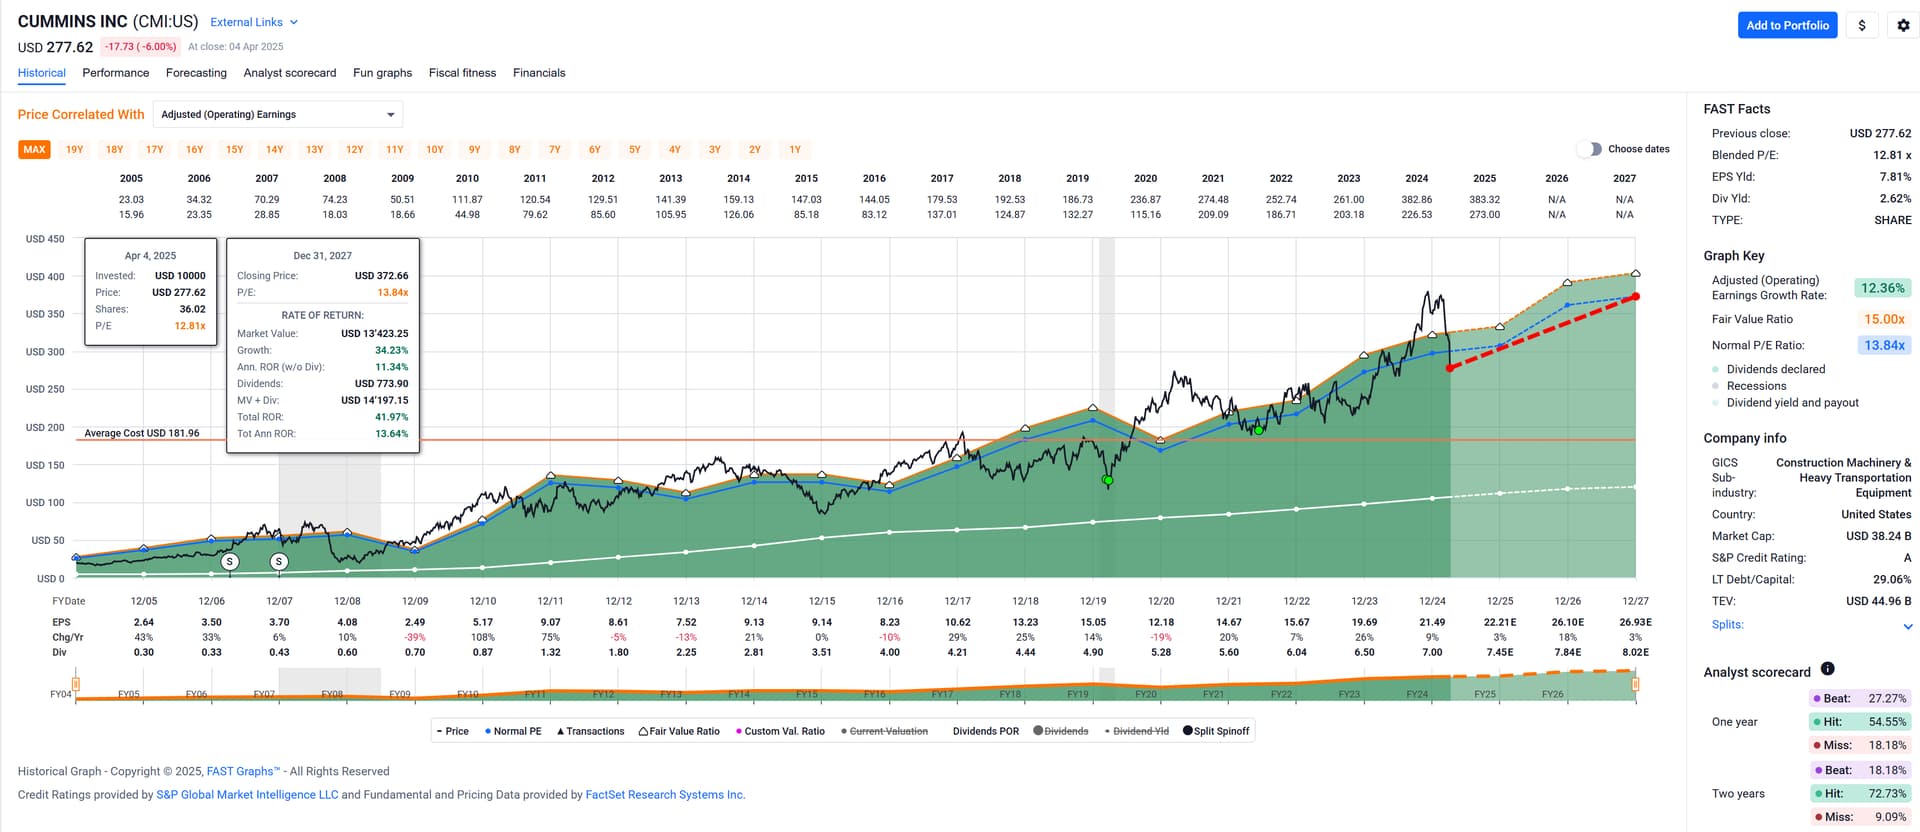Click the second S split marker on chart
The image size is (1920, 832).
(279, 562)
